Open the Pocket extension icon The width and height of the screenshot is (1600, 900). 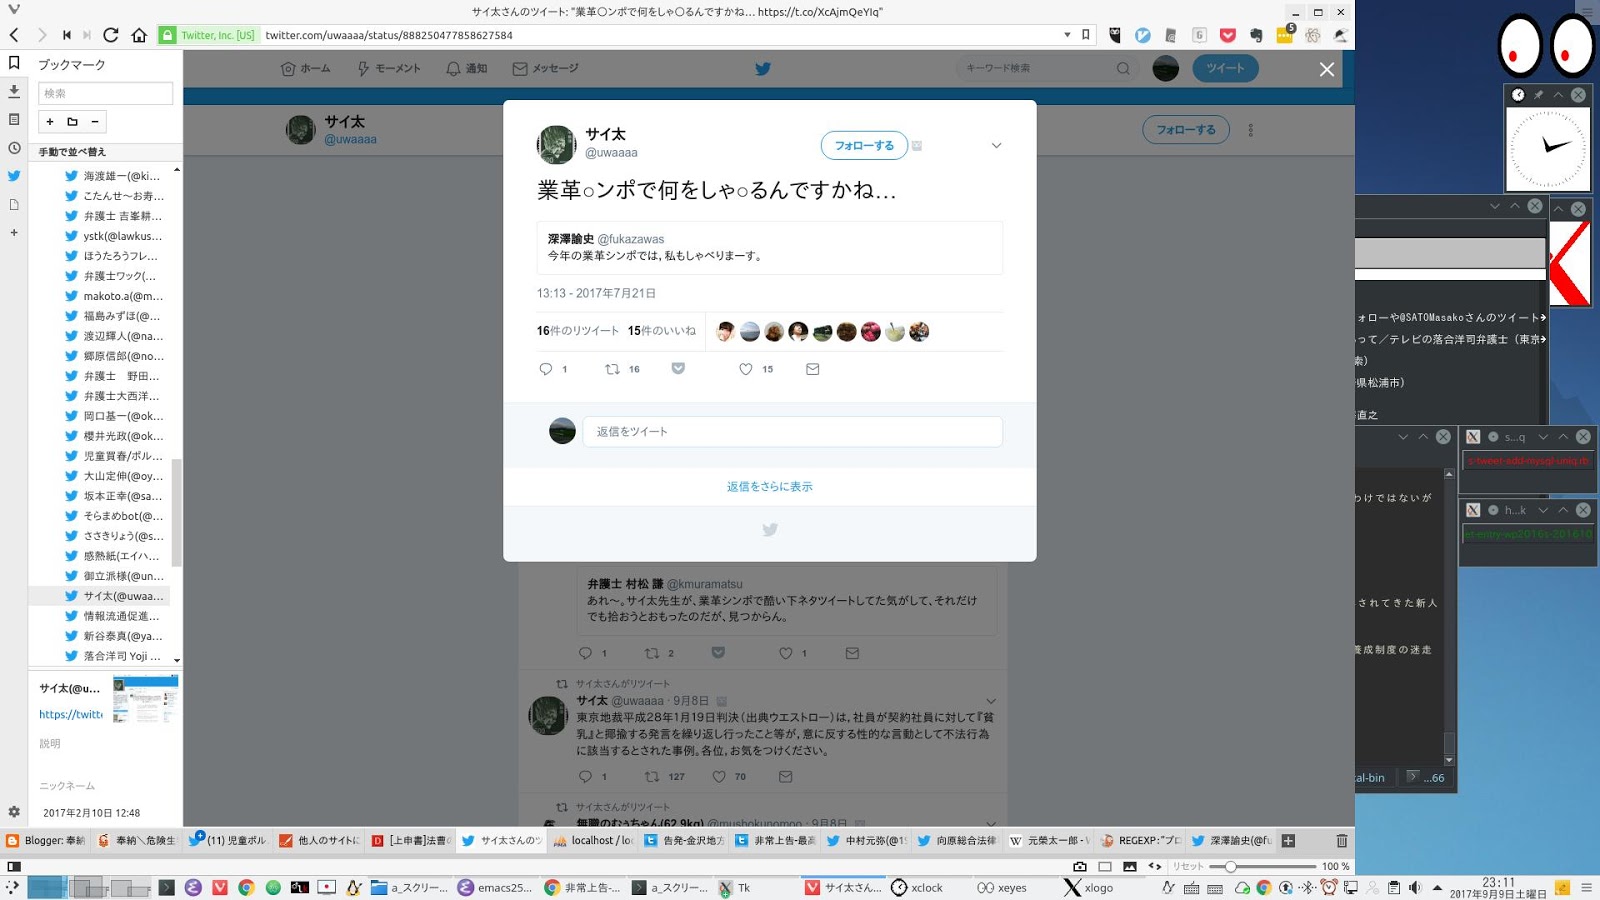[x=1227, y=35]
